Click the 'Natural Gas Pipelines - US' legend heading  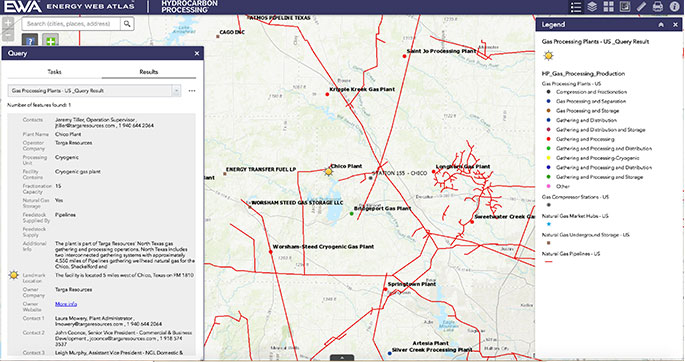[571, 254]
